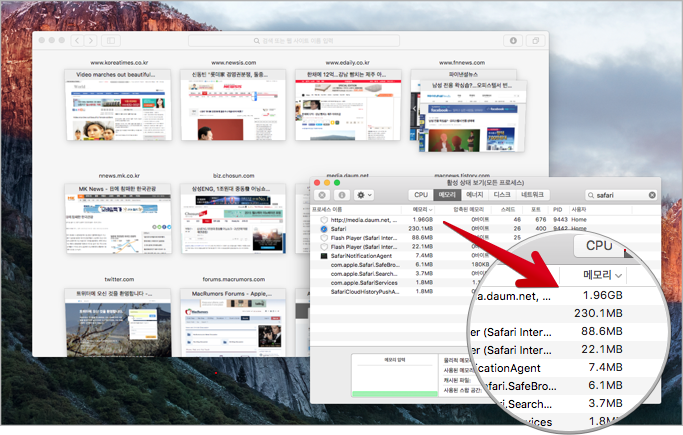
Task: Switch to the 에너지 tab
Action: [474, 195]
